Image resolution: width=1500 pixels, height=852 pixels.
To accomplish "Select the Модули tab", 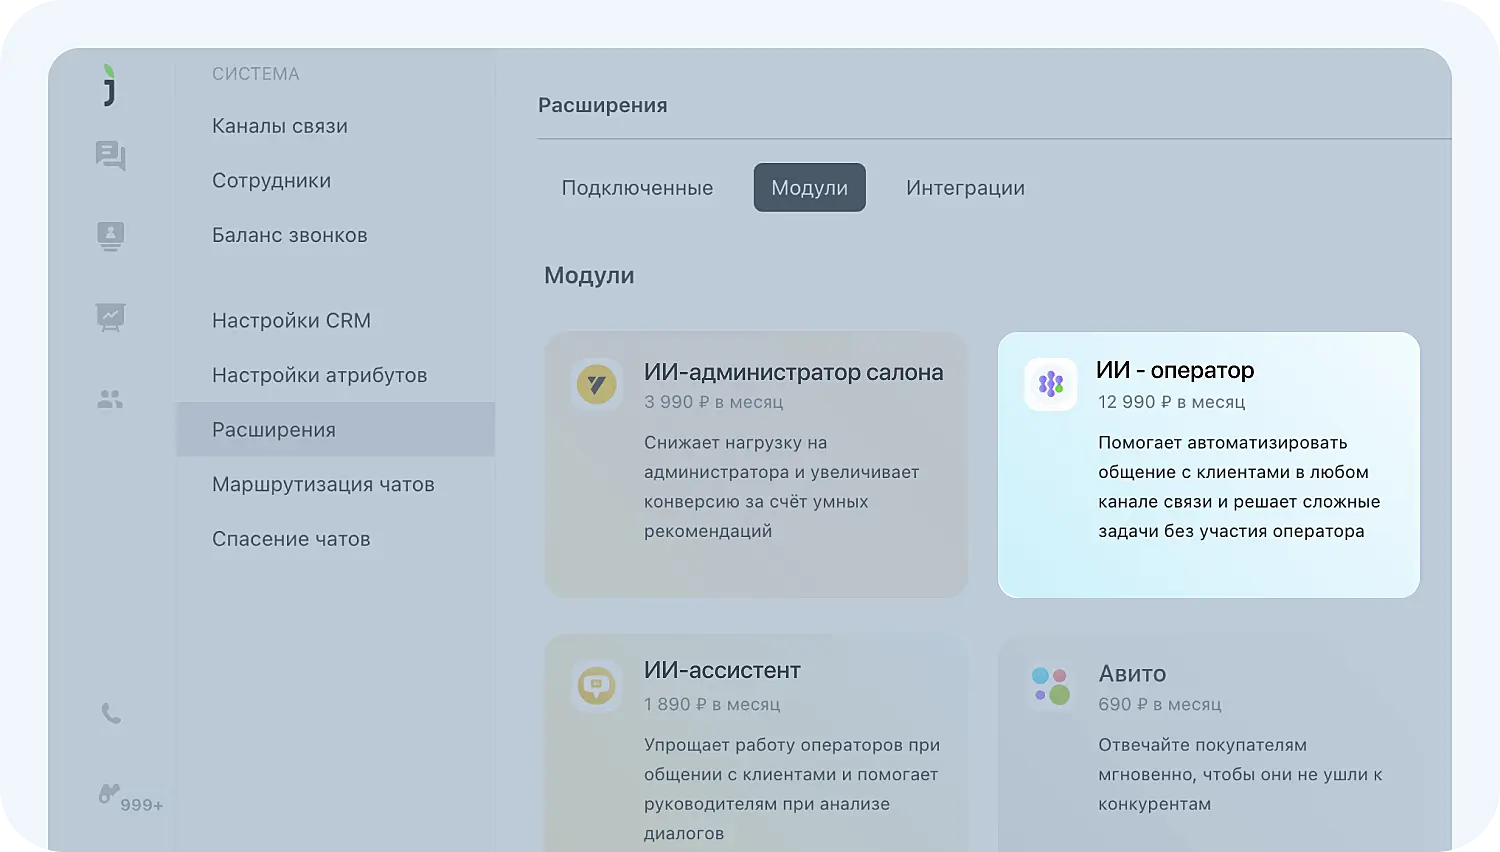I will pos(809,187).
